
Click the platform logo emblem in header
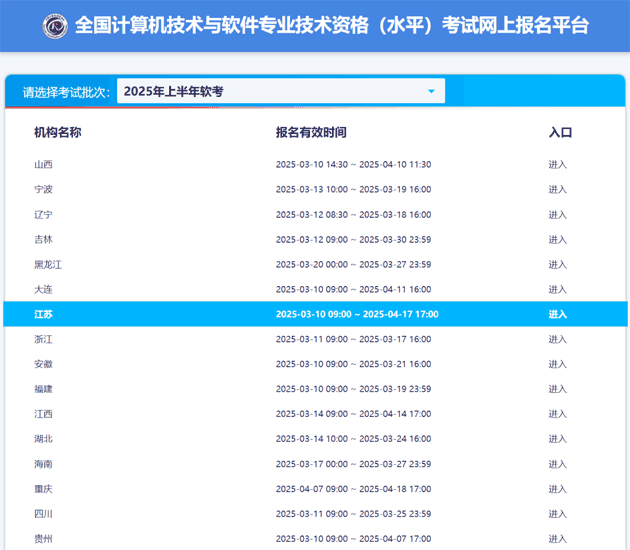(55, 26)
